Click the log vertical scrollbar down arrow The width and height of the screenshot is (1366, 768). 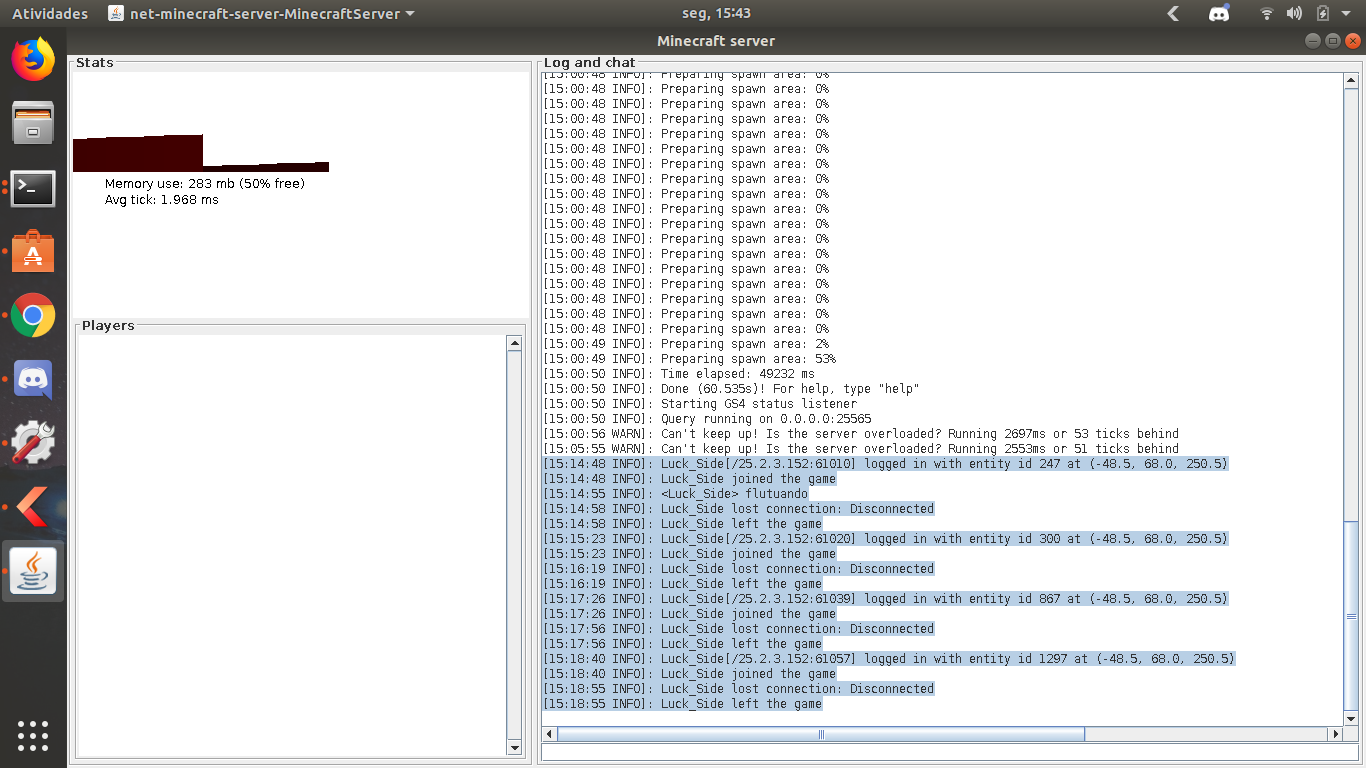click(1352, 718)
